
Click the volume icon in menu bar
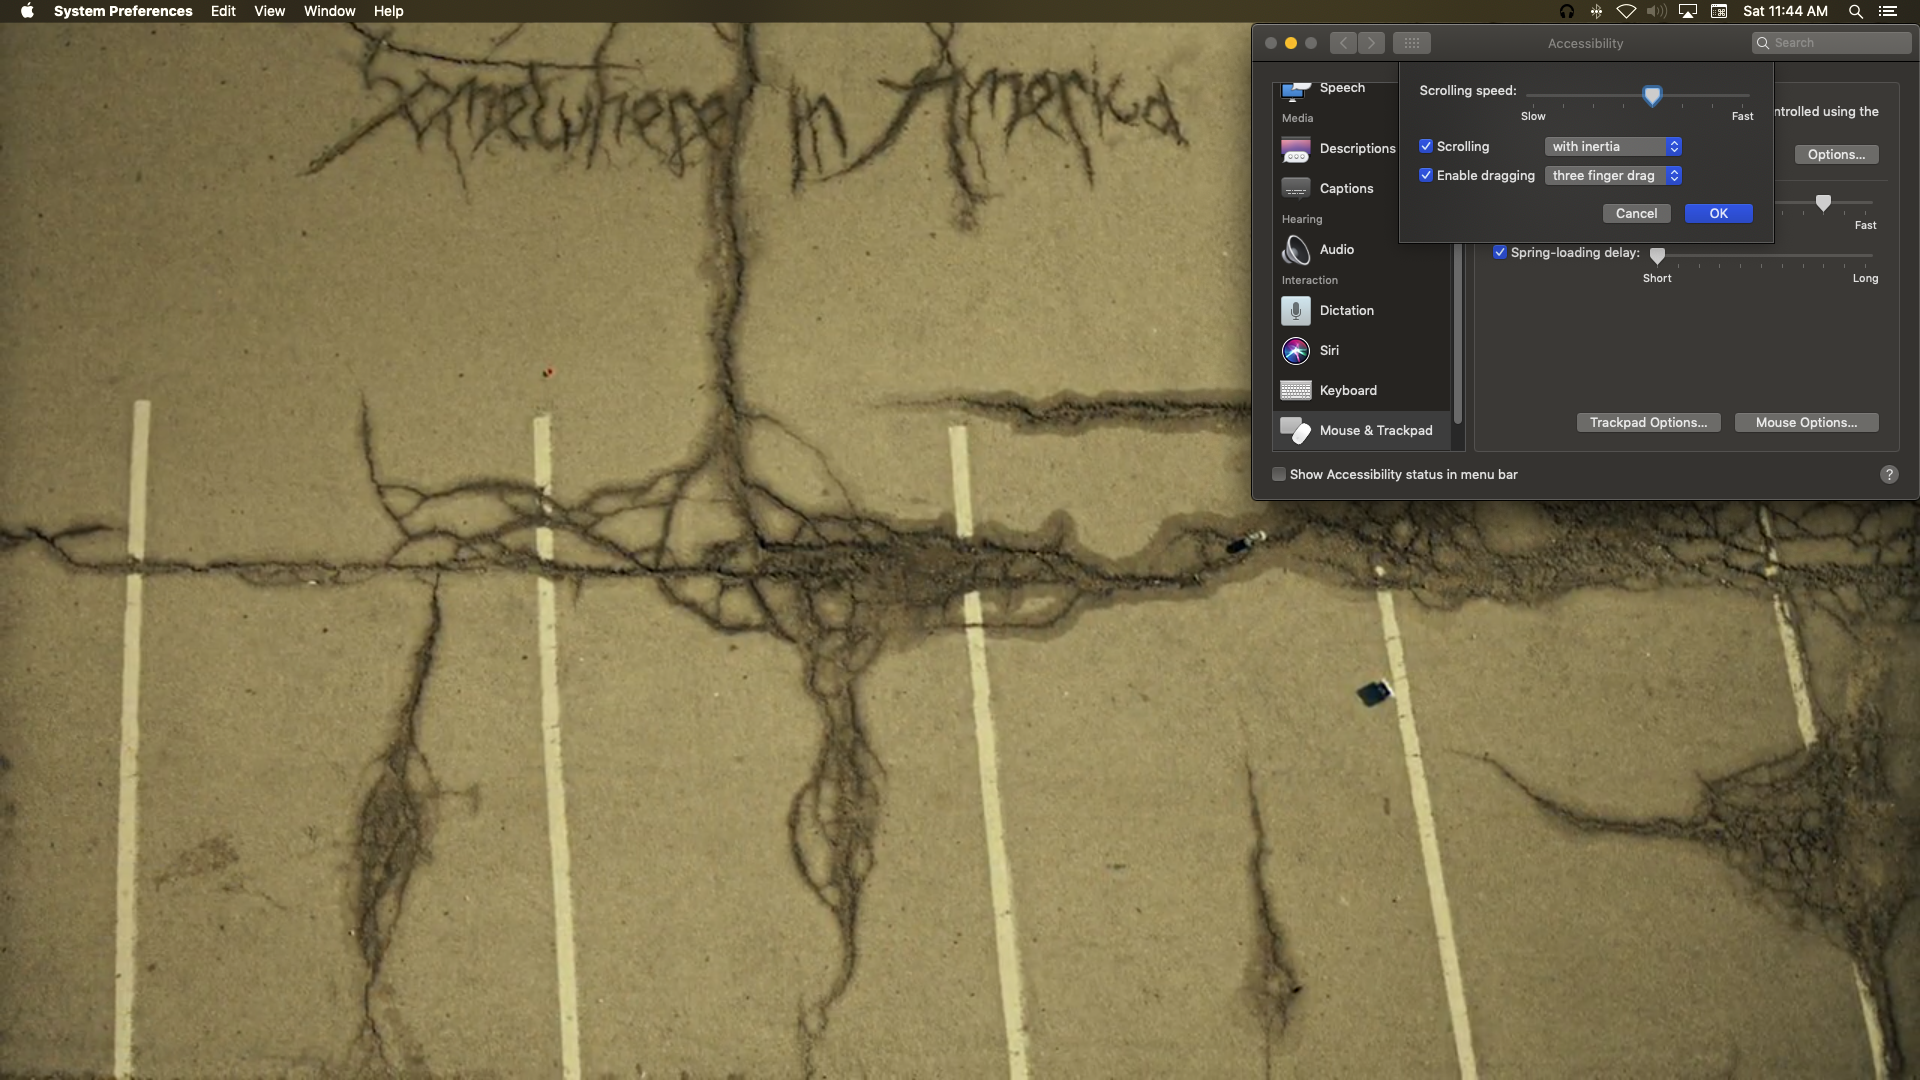tap(1657, 11)
